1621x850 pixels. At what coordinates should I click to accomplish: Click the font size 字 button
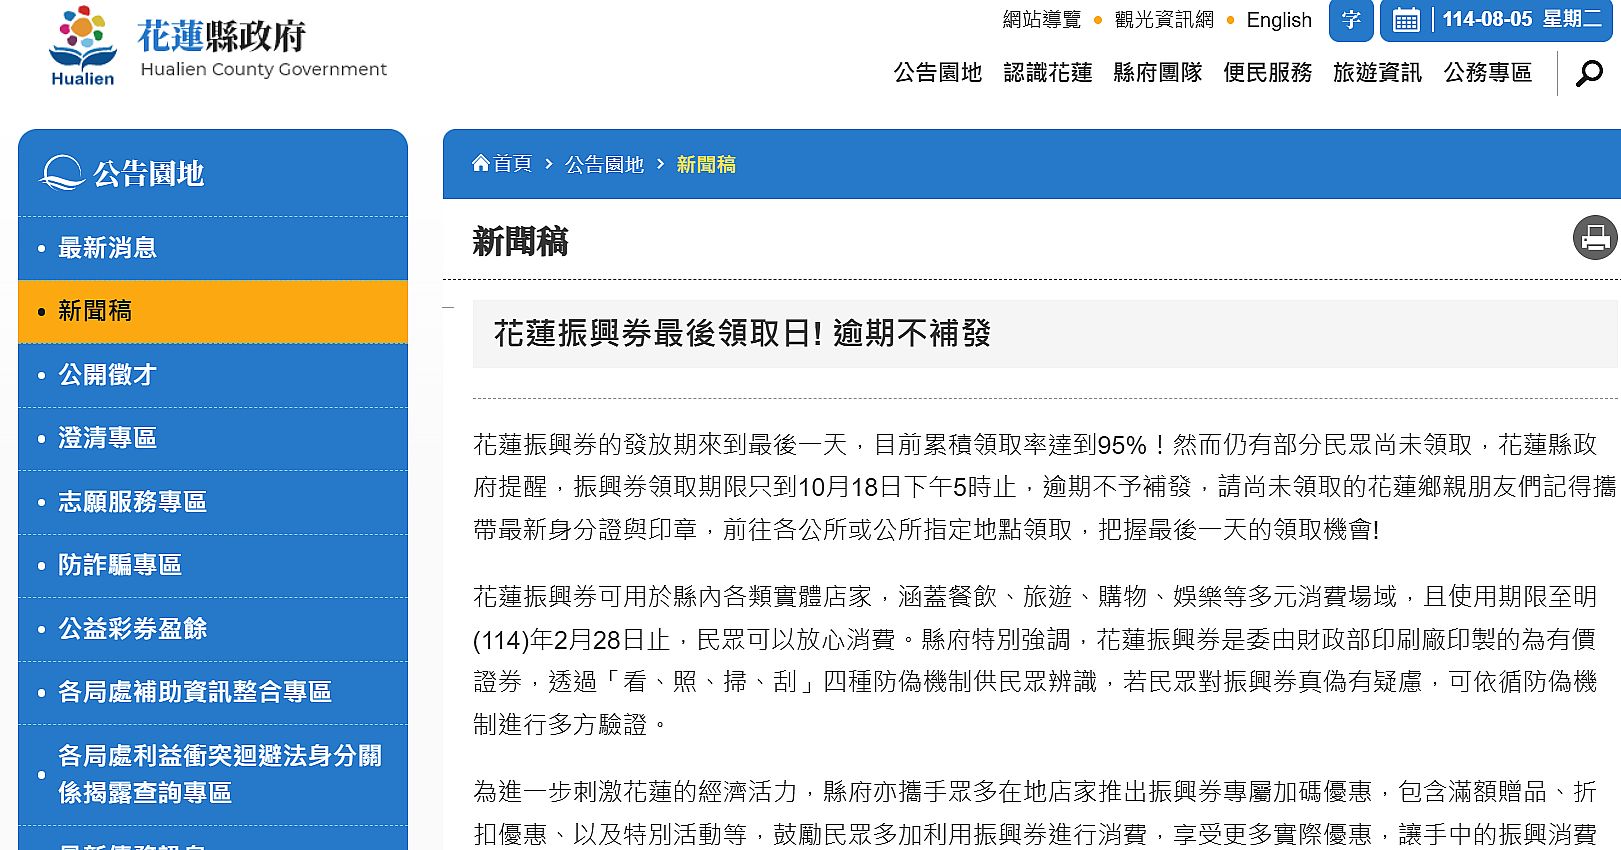tap(1350, 20)
